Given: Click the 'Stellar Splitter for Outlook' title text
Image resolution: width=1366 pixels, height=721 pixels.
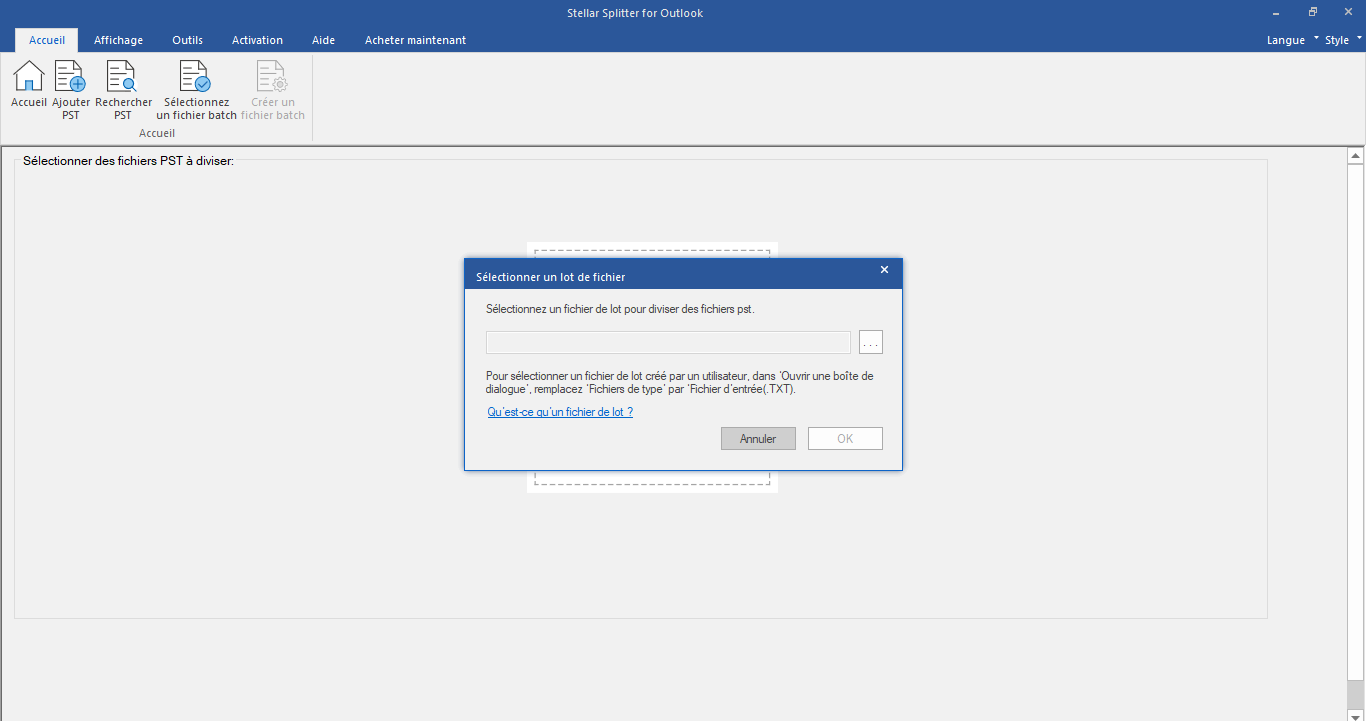Looking at the screenshot, I should point(635,13).
